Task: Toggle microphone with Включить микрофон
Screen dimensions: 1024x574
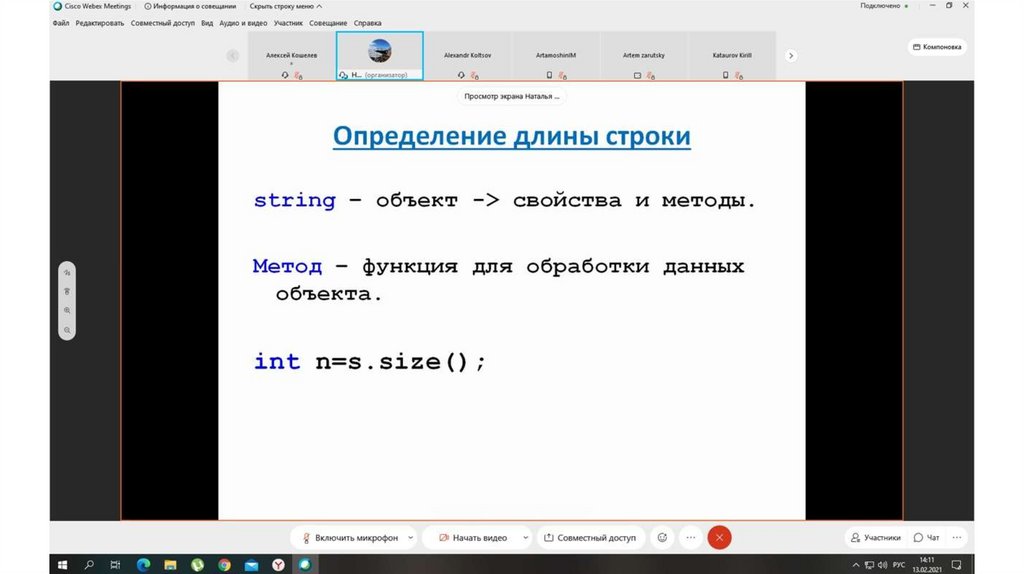Action: tap(350, 537)
